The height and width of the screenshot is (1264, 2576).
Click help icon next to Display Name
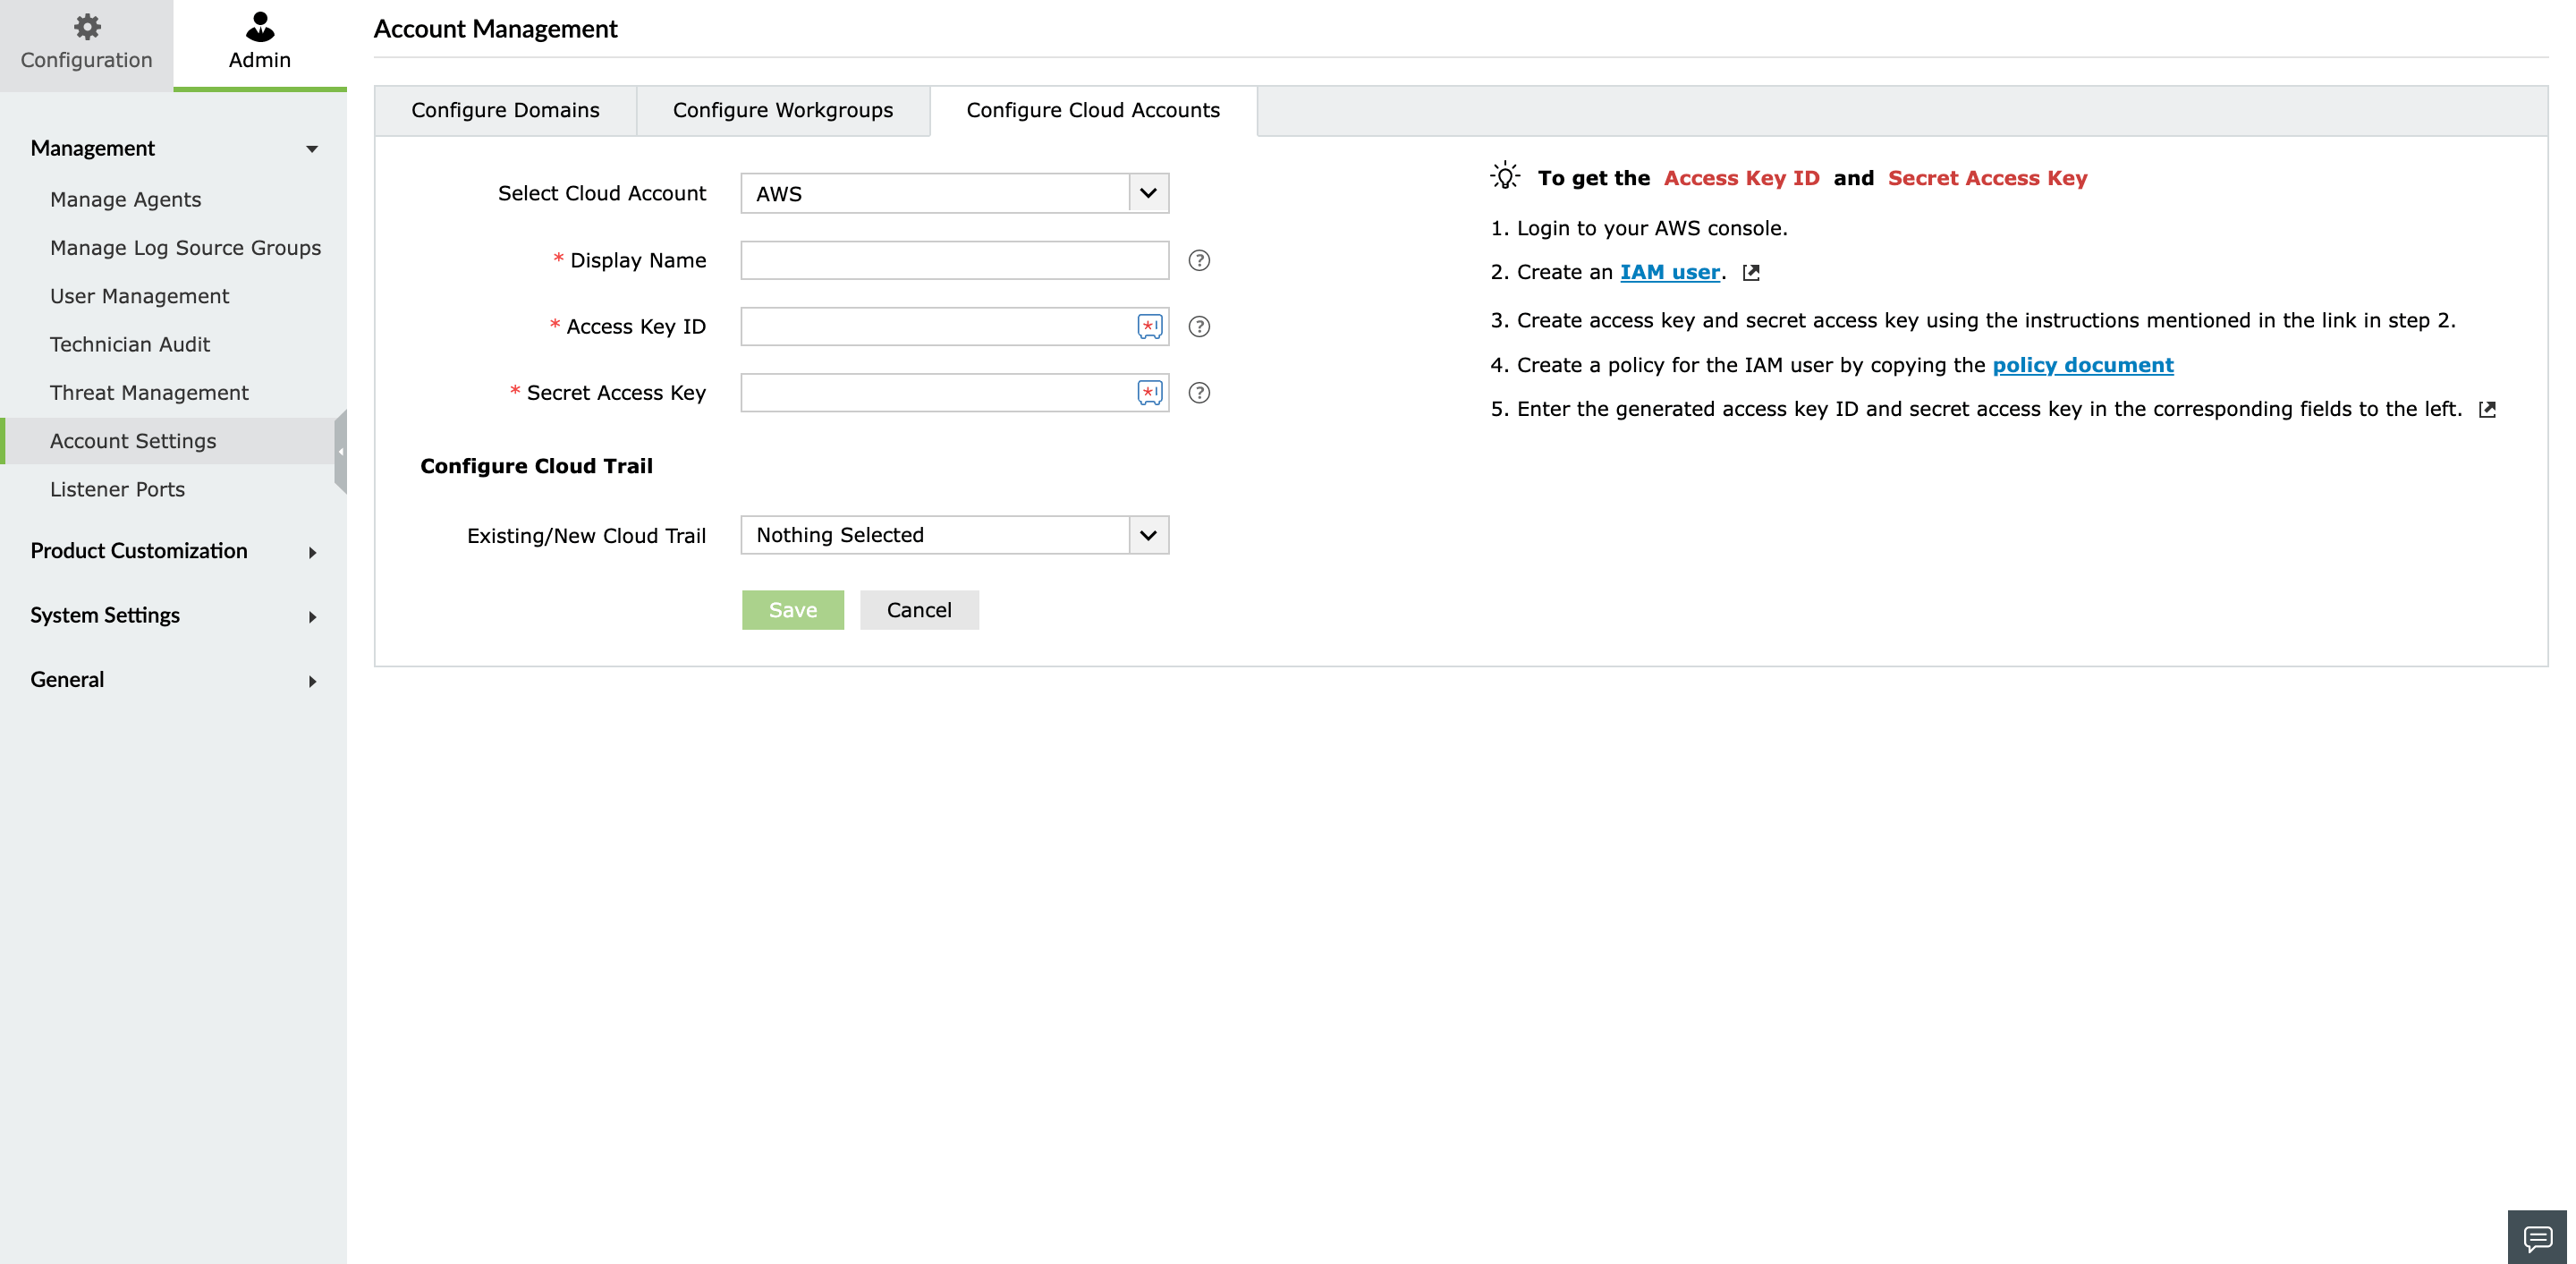1199,260
